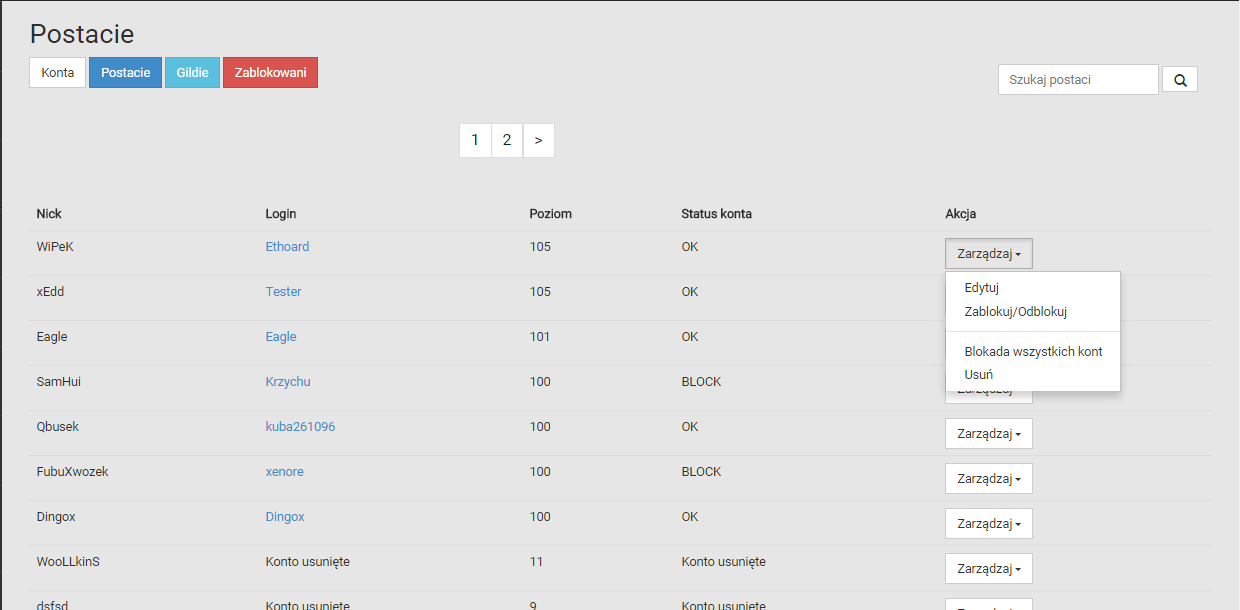Click the BLOCK status in FubuXwozek row

pyautogui.click(x=701, y=472)
